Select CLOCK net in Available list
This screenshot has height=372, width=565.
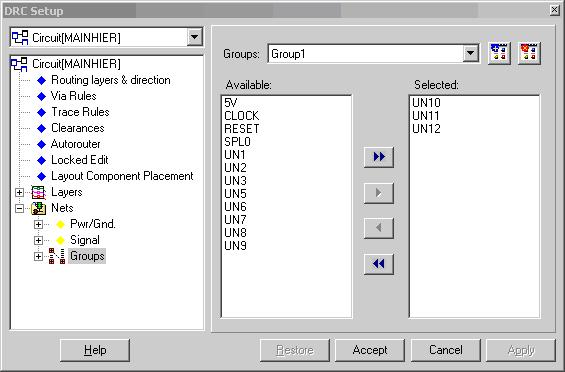(241, 116)
